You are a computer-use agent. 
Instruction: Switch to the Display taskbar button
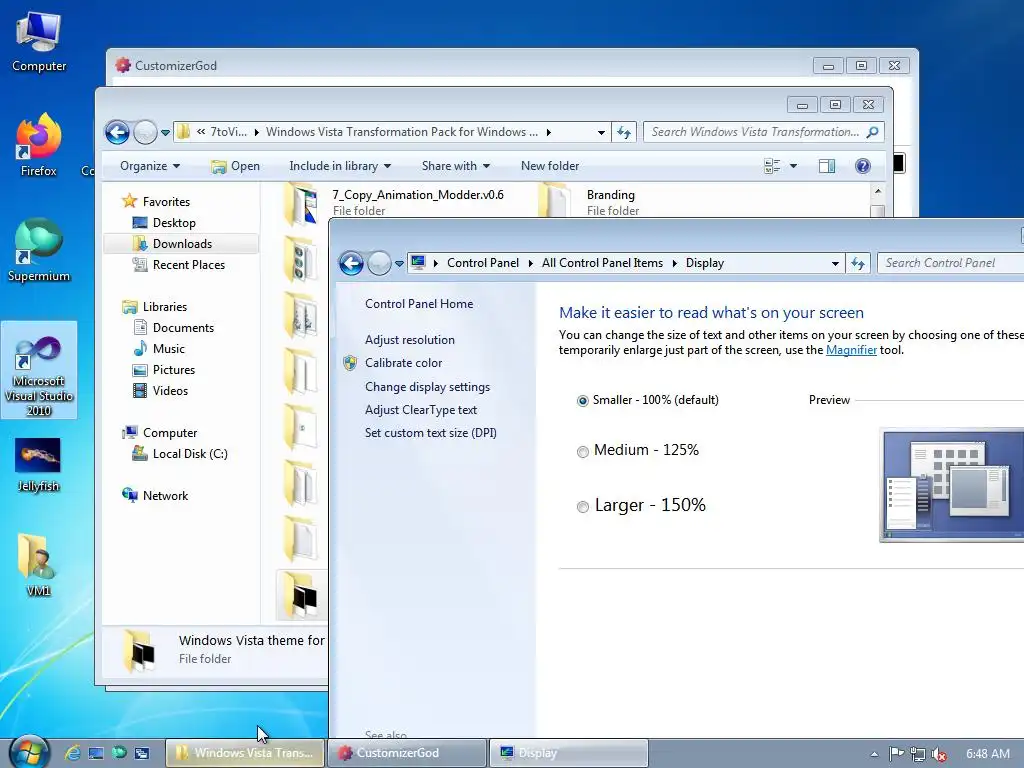(569, 753)
